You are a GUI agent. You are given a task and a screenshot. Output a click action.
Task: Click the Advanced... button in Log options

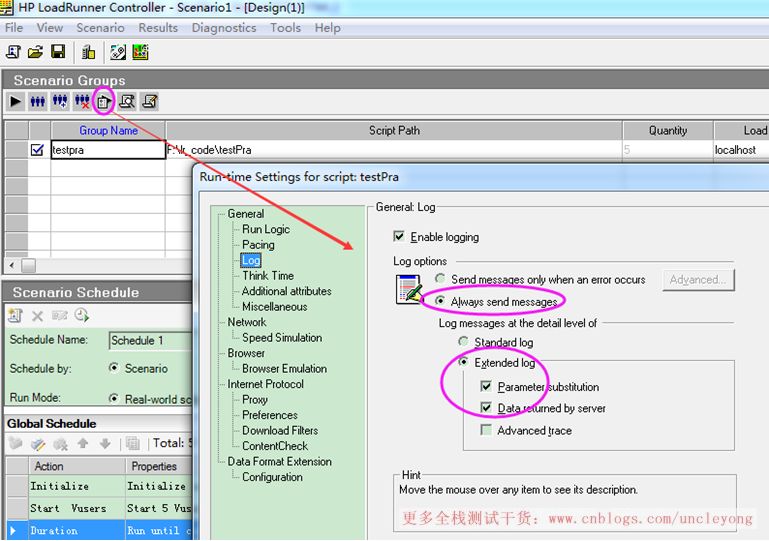[x=698, y=280]
